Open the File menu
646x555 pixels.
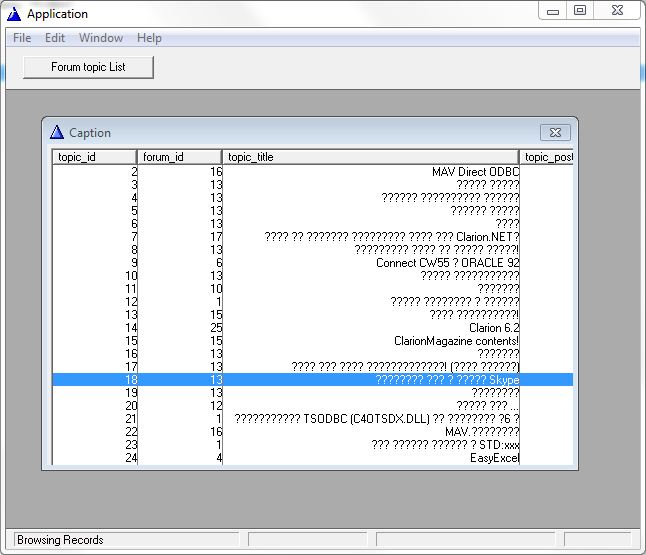21,38
